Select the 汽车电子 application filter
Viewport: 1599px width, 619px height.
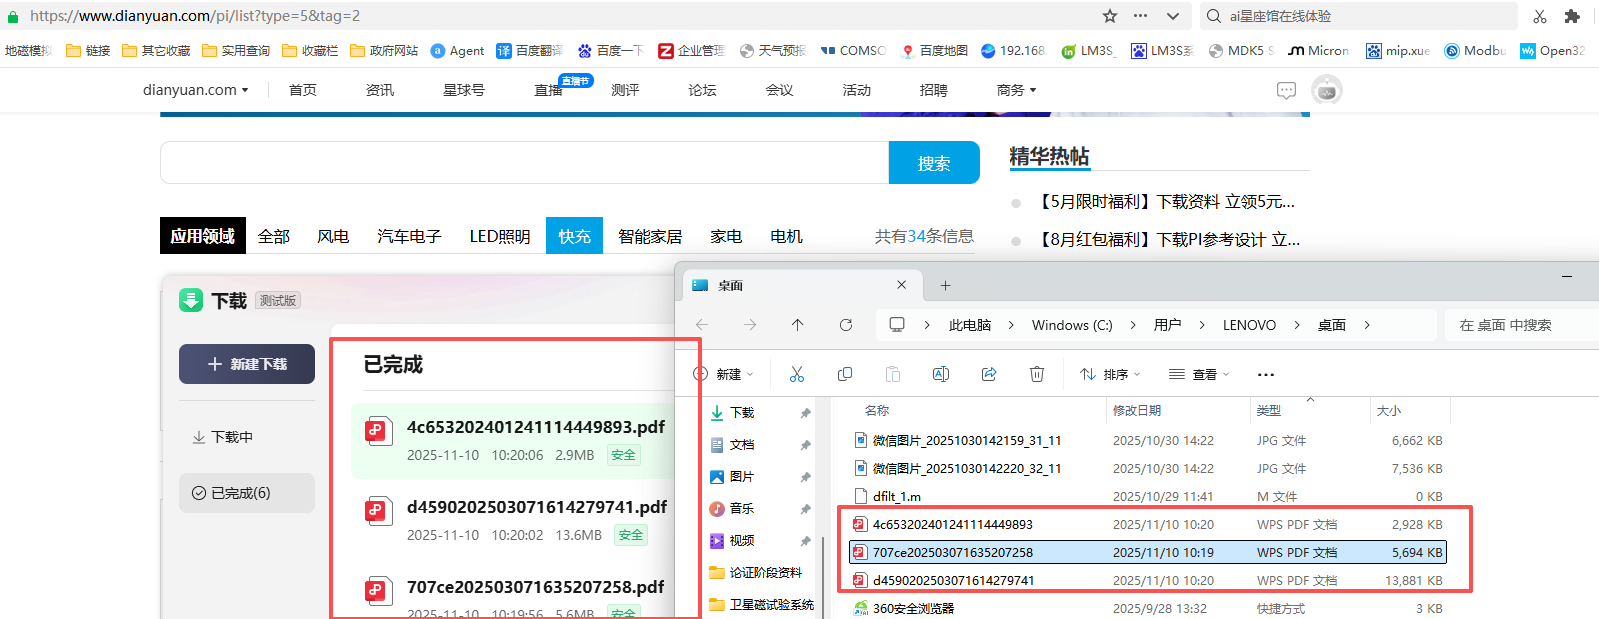pyautogui.click(x=409, y=236)
